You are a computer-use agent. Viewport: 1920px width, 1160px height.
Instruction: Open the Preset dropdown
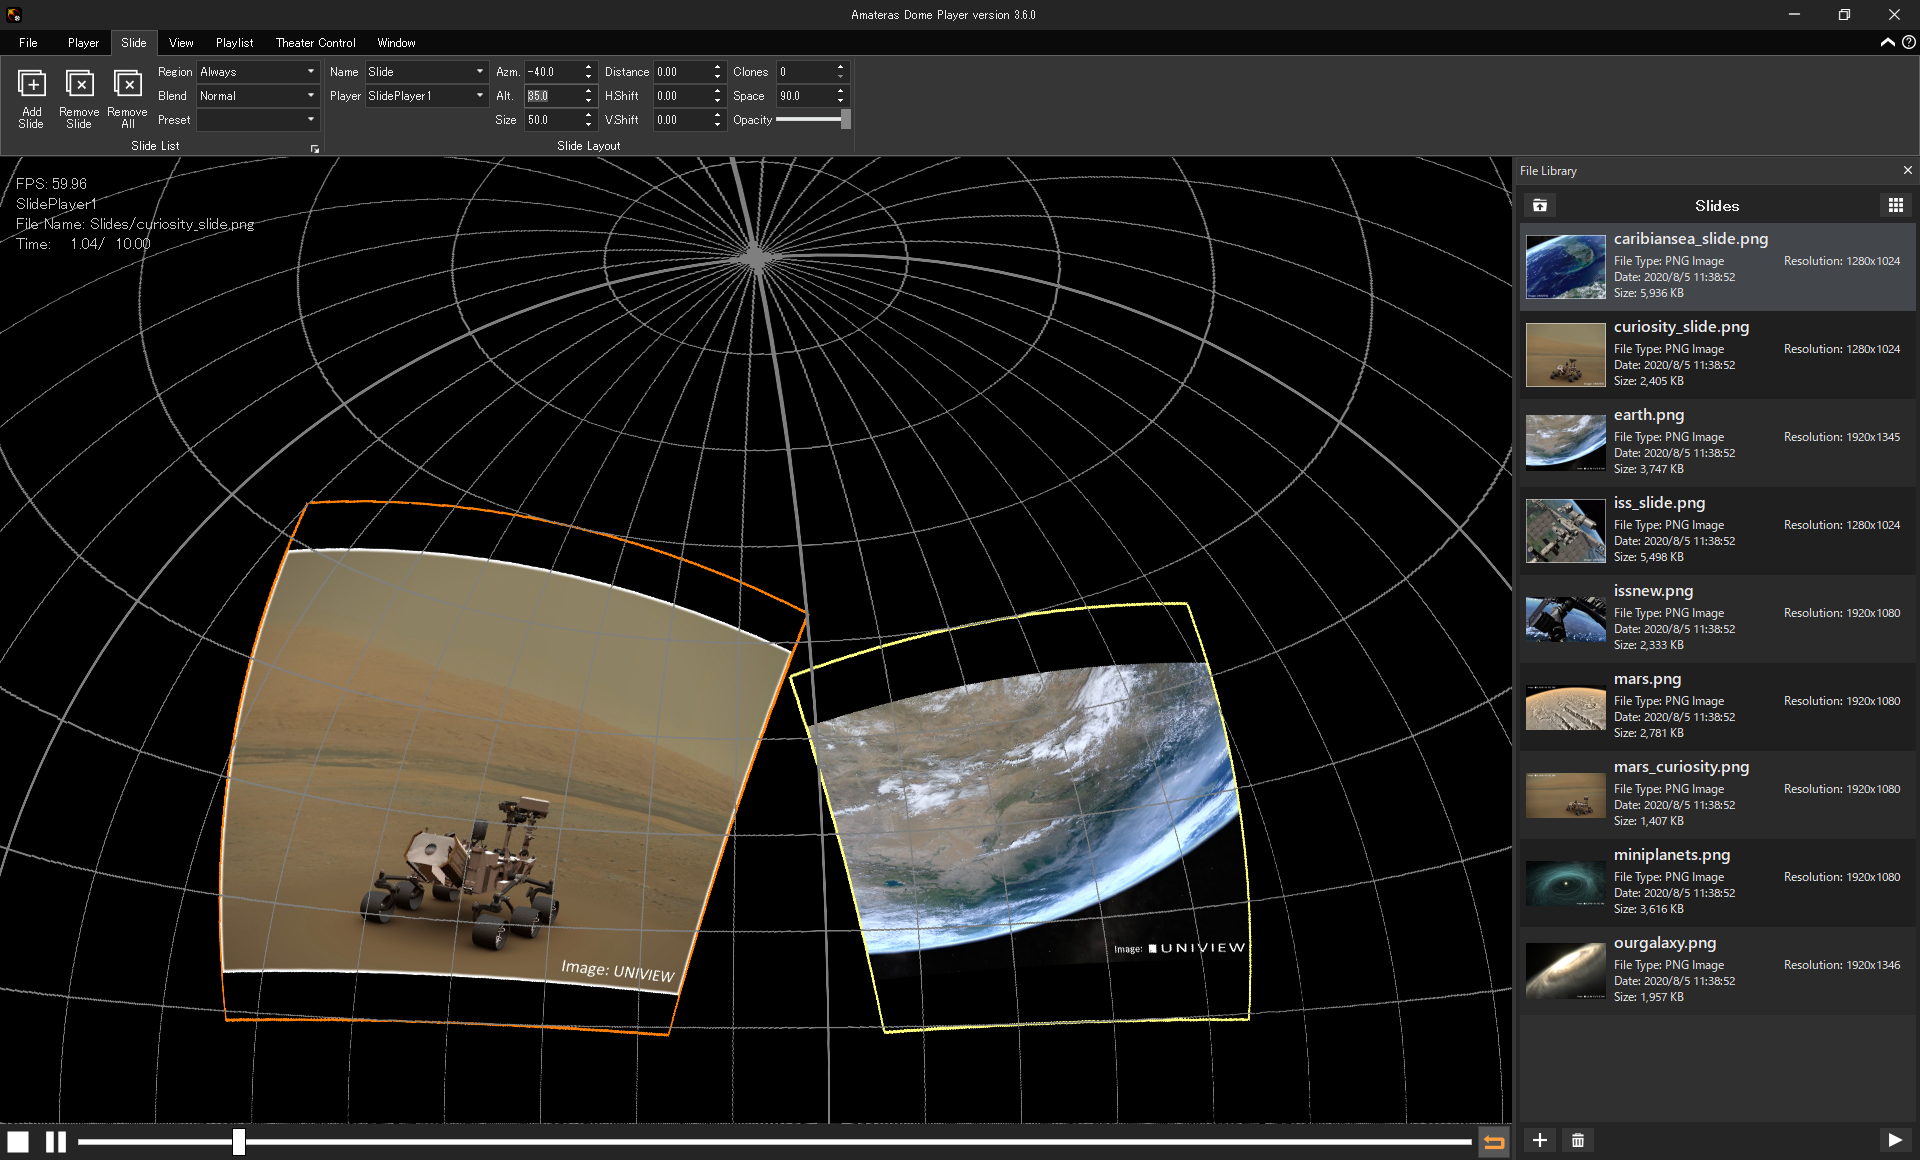tap(257, 119)
